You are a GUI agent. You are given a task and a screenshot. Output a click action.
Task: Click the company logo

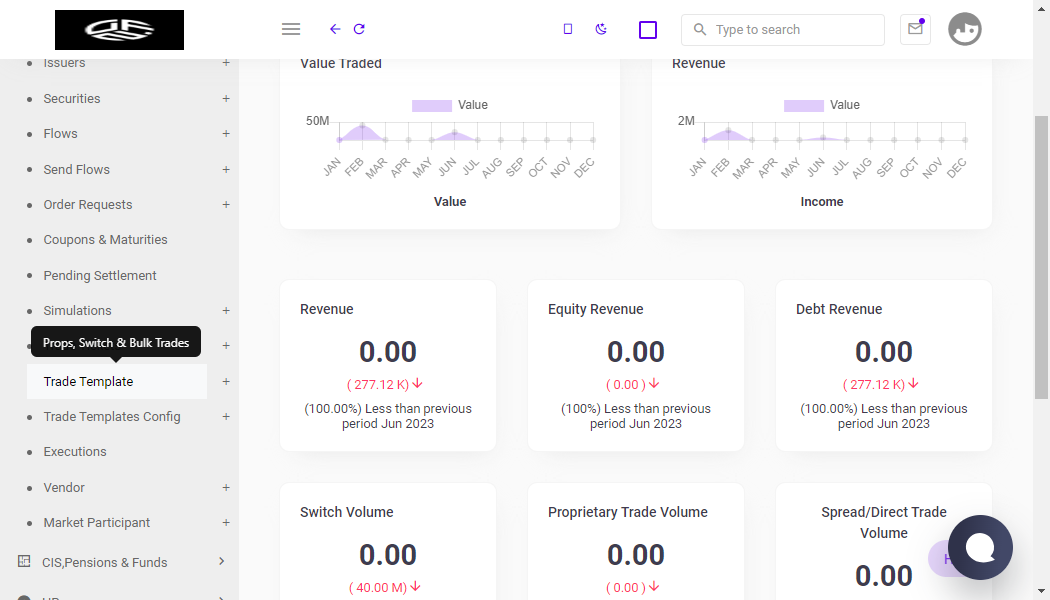coord(119,29)
